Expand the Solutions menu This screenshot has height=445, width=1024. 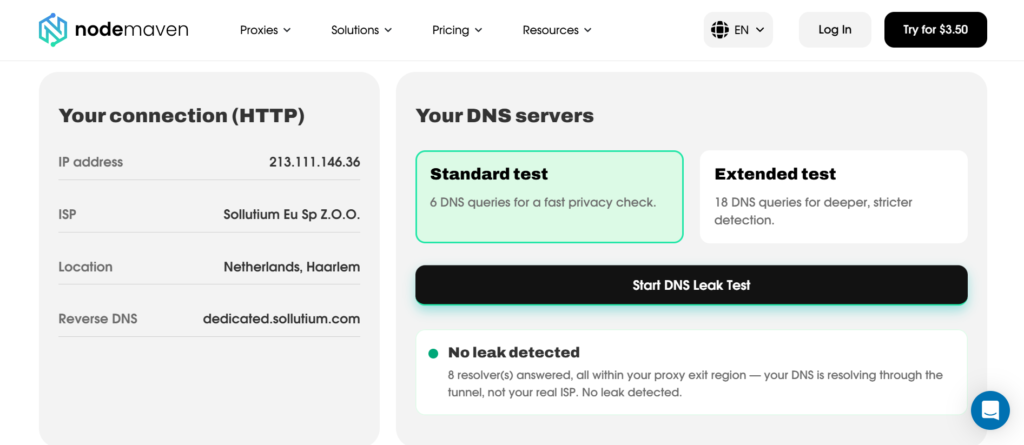coord(361,30)
